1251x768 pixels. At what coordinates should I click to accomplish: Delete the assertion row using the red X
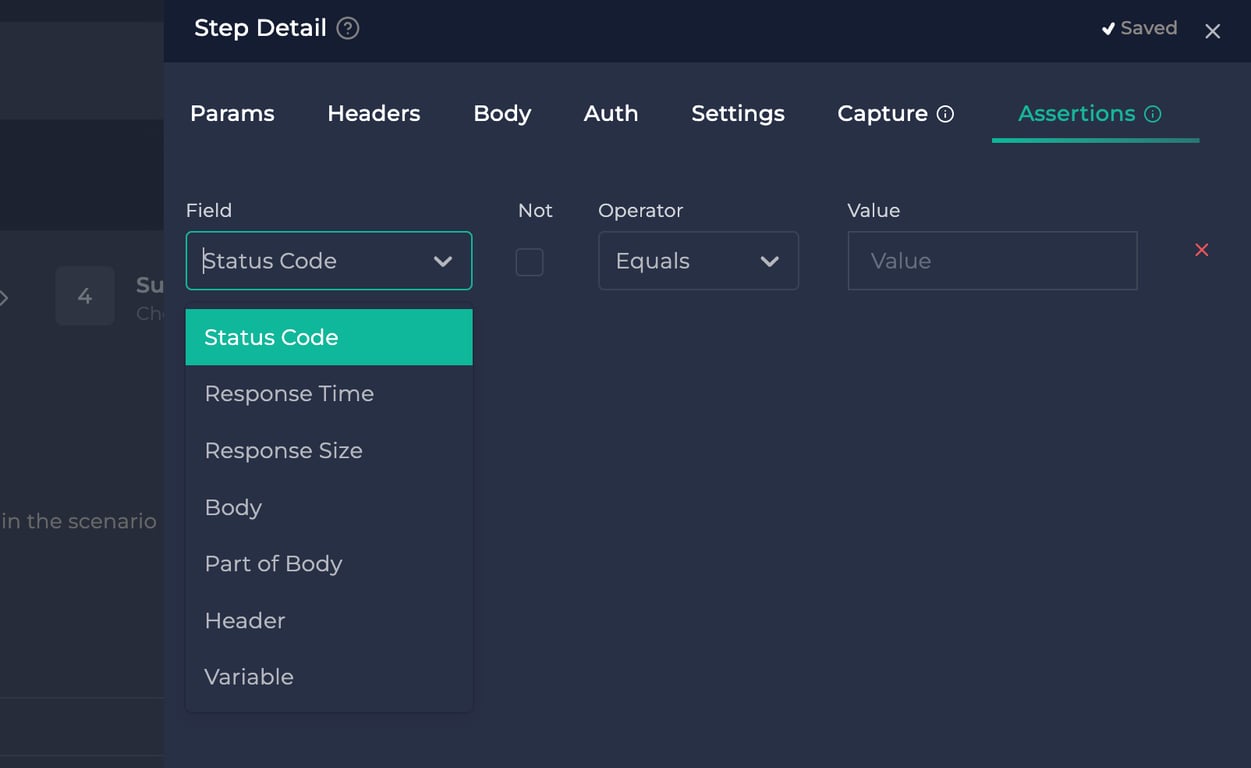point(1201,250)
